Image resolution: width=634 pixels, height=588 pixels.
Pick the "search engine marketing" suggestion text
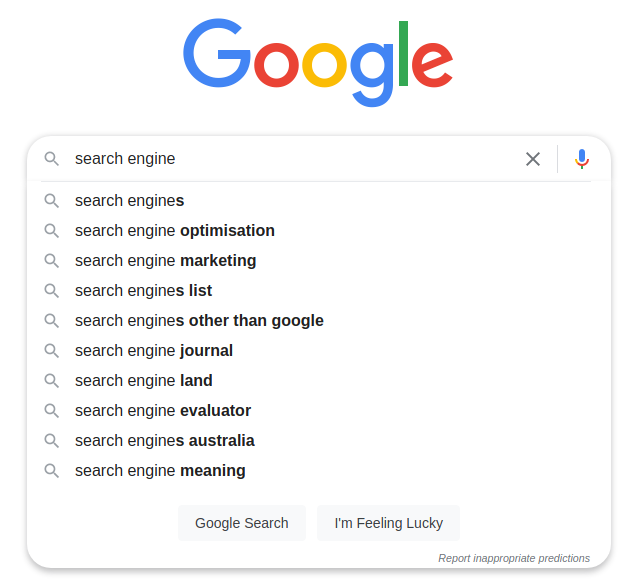(x=165, y=261)
